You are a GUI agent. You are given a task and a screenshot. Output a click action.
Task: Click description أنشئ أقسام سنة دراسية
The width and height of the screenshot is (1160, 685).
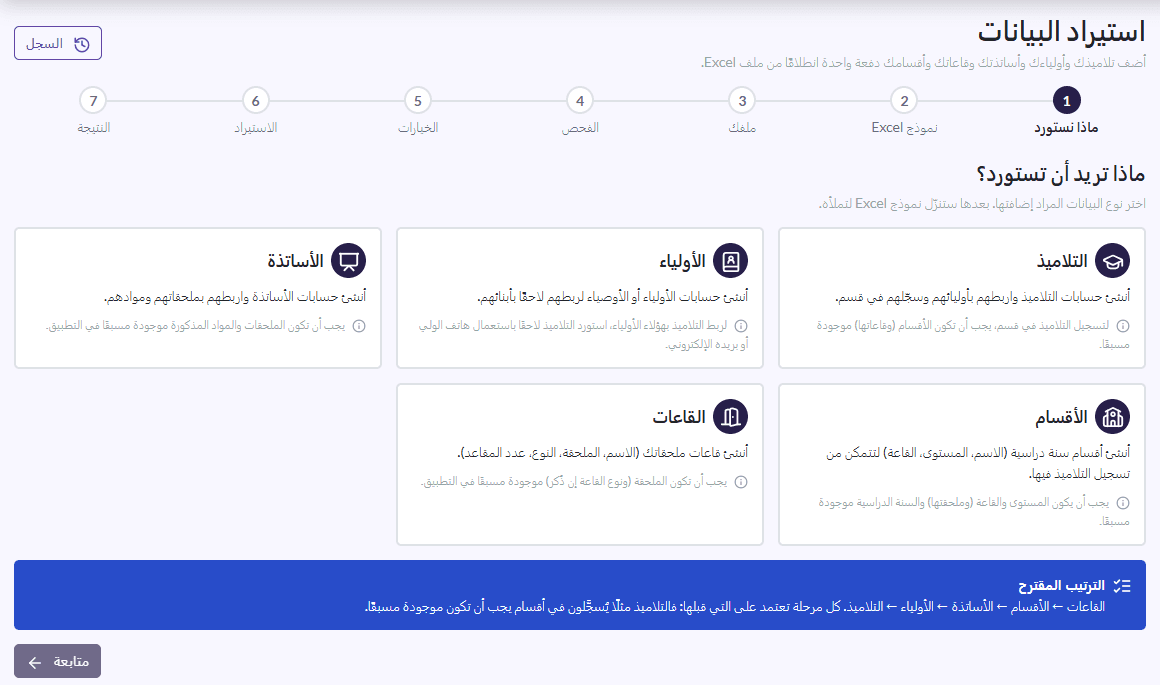[x=978, y=463]
